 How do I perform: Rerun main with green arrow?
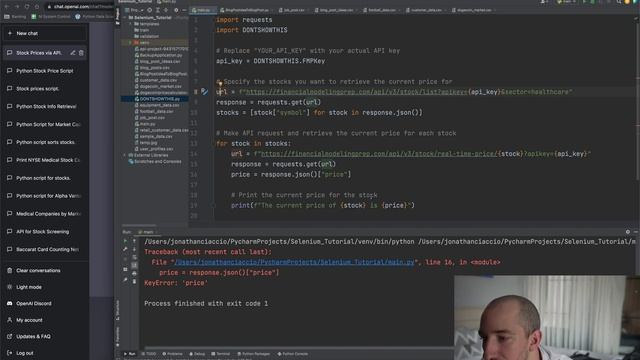coord(125,241)
